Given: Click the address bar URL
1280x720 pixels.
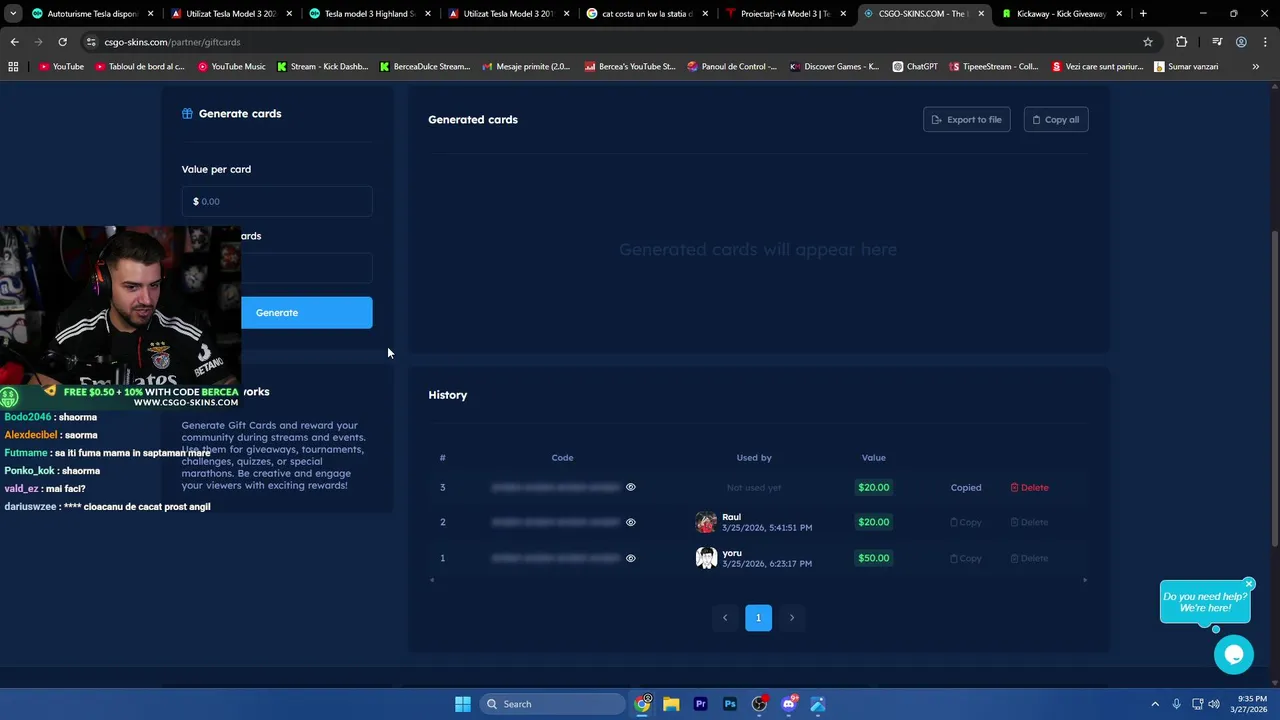Looking at the screenshot, I should pyautogui.click(x=172, y=42).
